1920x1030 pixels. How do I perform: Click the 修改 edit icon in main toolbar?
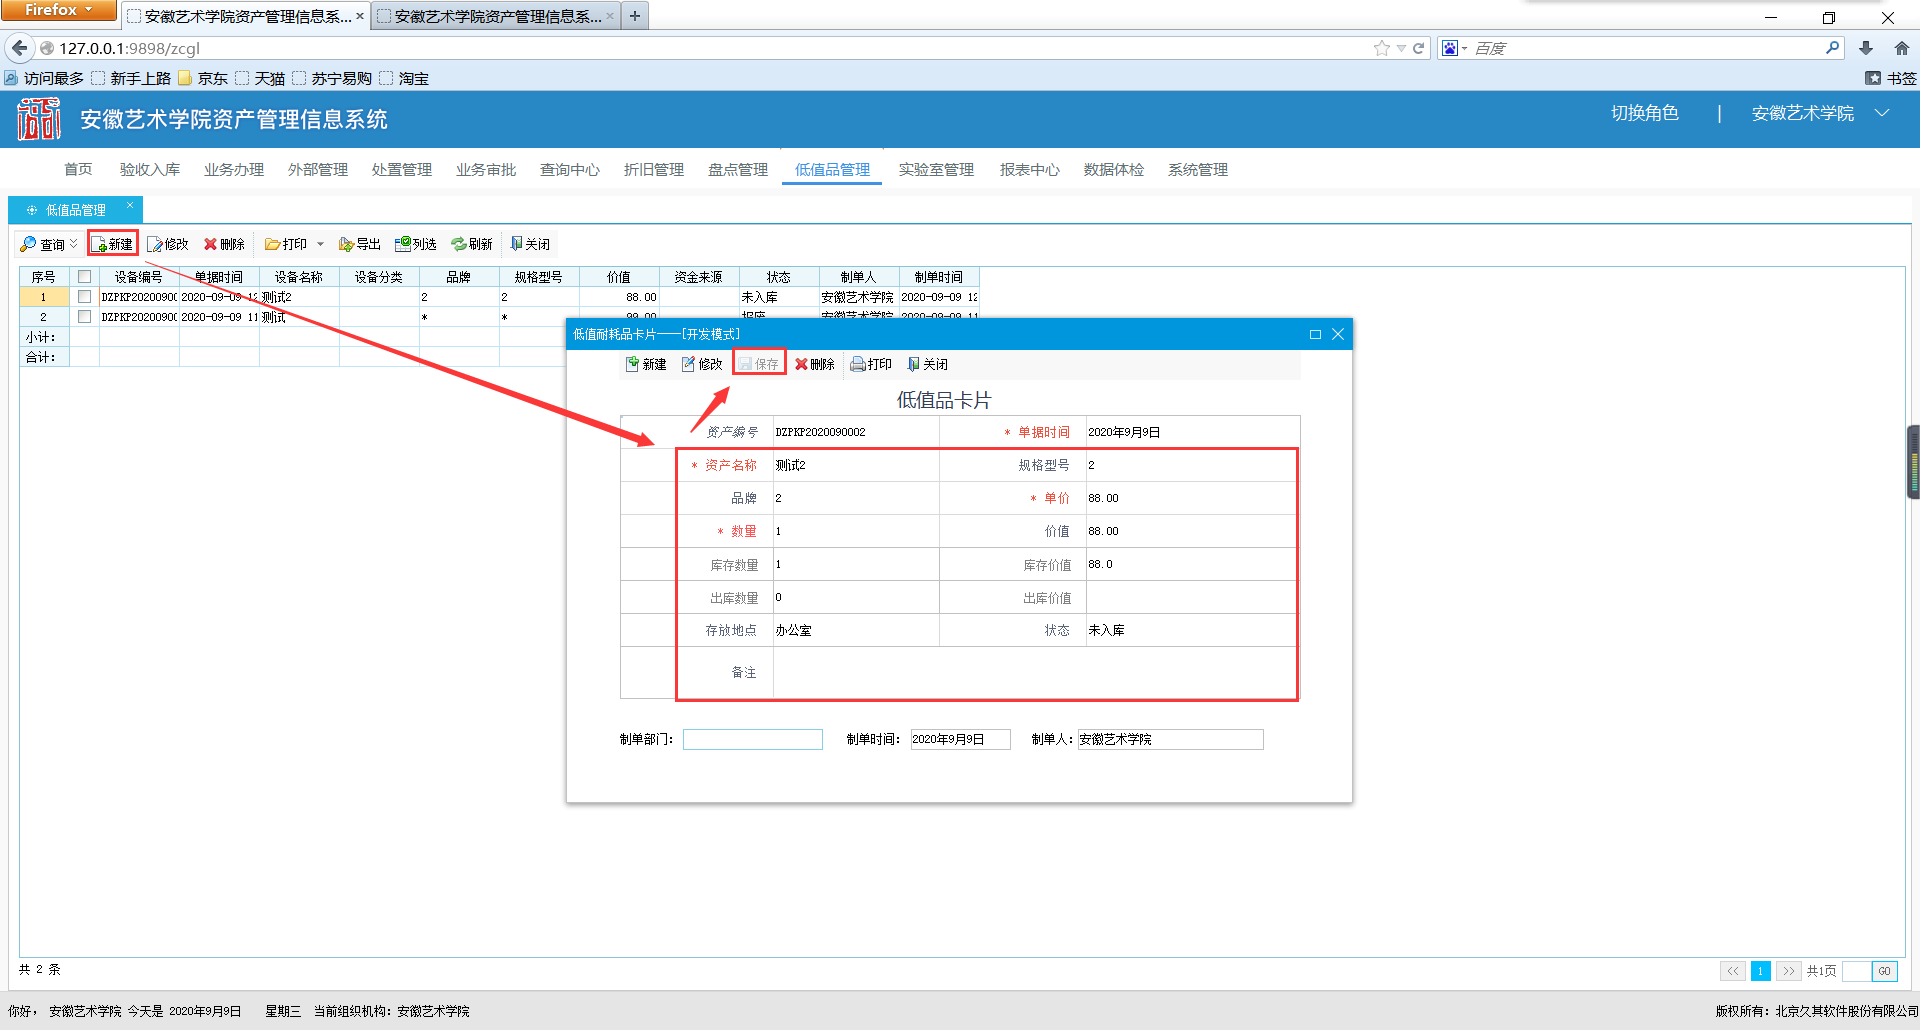tap(156, 244)
